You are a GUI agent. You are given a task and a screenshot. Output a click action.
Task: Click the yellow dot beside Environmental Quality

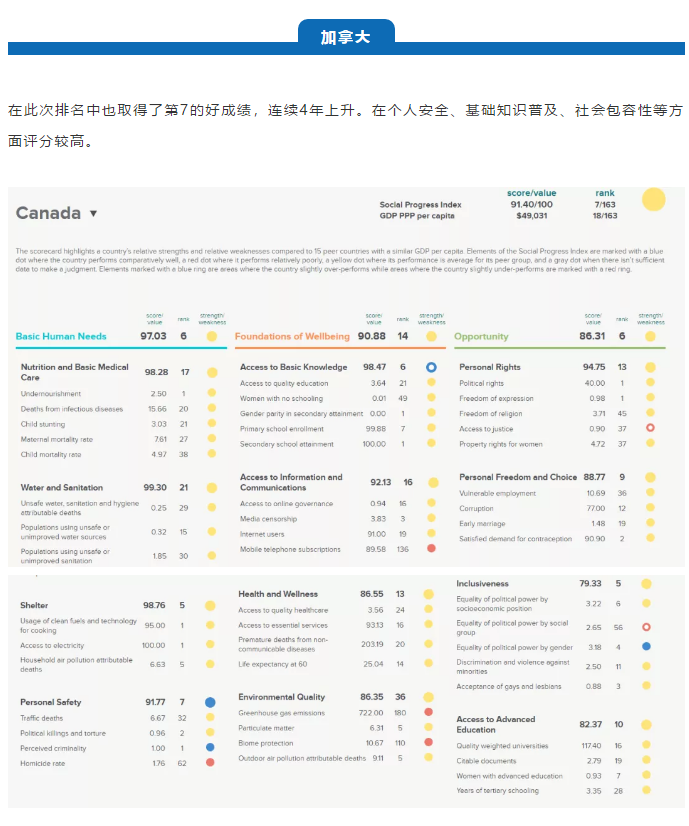tap(428, 697)
